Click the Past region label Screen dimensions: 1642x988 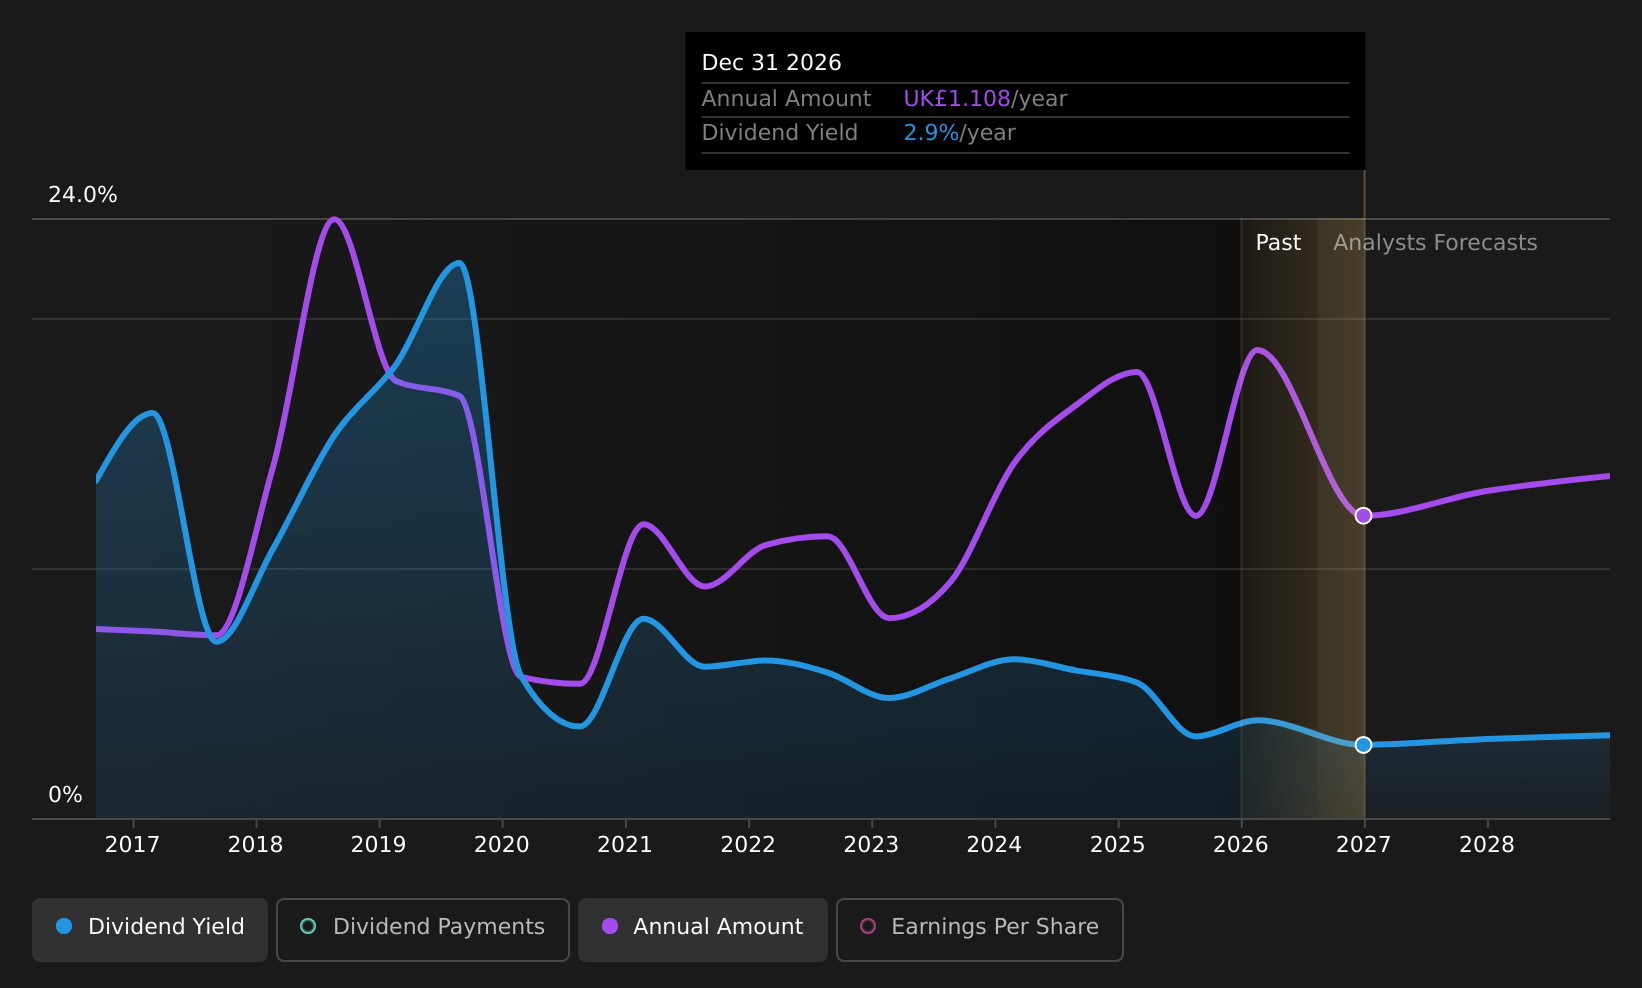(x=1278, y=243)
